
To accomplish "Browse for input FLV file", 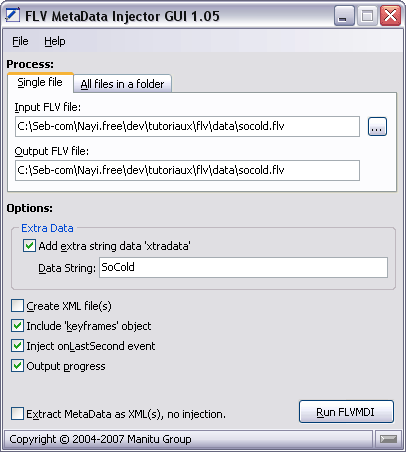I will tap(377, 127).
